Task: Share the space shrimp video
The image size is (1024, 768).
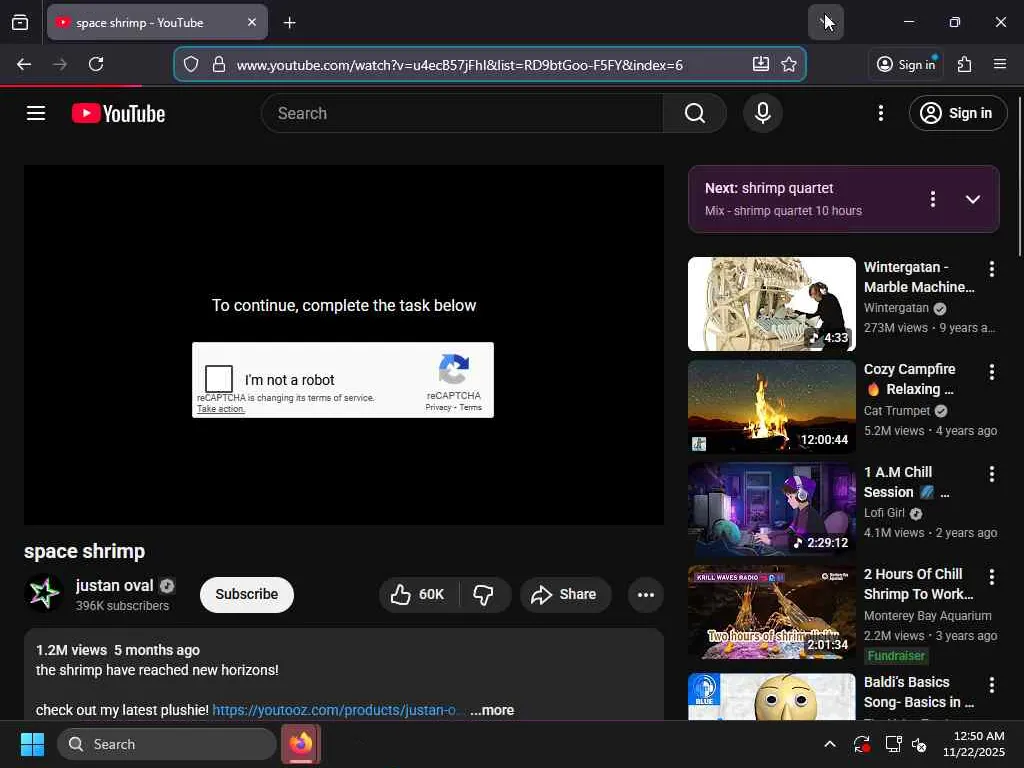Action: tap(566, 594)
